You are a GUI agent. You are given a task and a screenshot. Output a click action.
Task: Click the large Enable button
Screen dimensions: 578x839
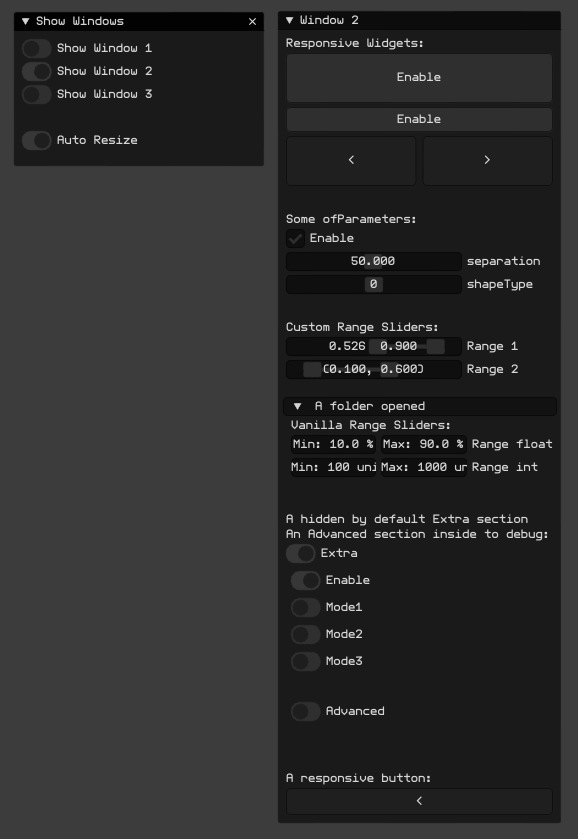coord(419,78)
